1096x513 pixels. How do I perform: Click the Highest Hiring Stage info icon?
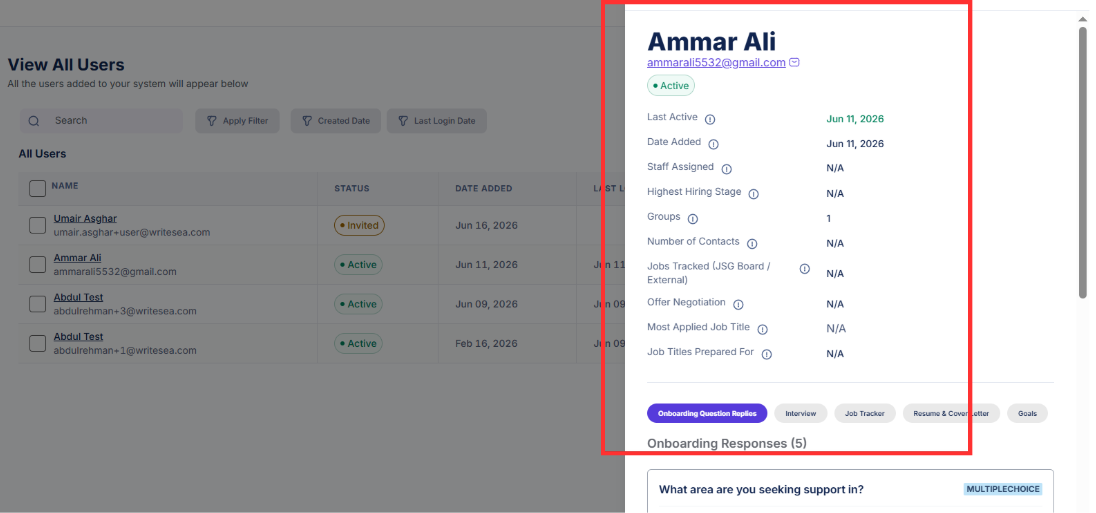tap(754, 194)
